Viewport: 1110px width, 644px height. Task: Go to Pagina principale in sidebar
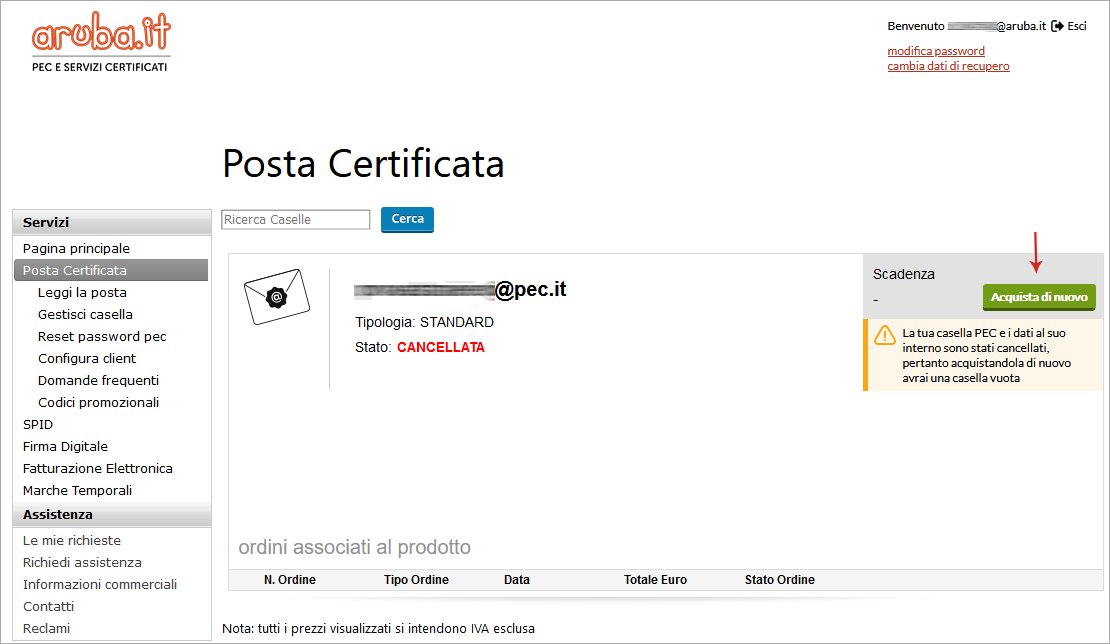click(76, 248)
